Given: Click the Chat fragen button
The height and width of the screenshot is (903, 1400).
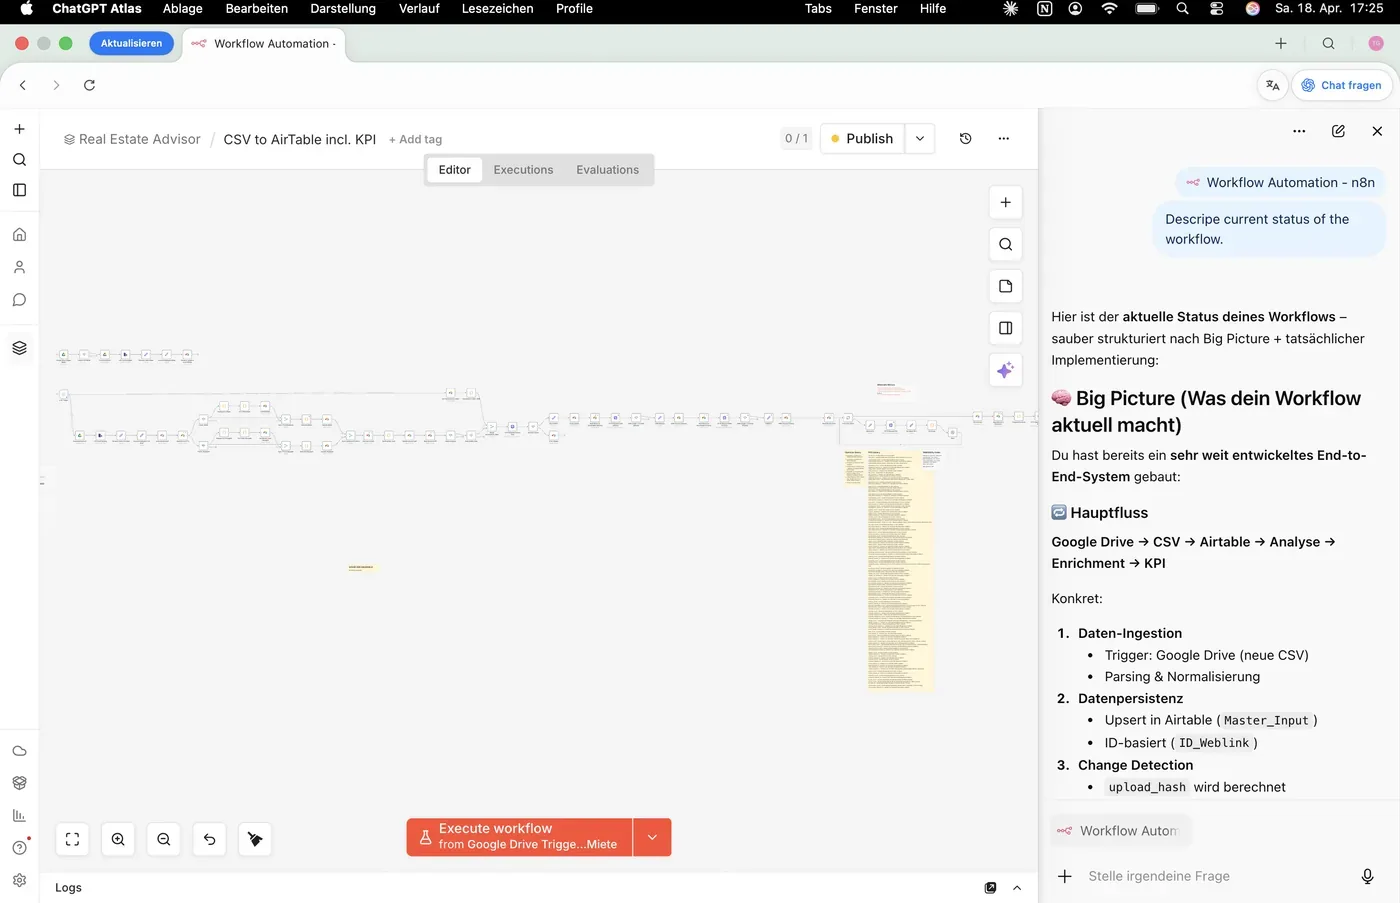Looking at the screenshot, I should point(1341,85).
